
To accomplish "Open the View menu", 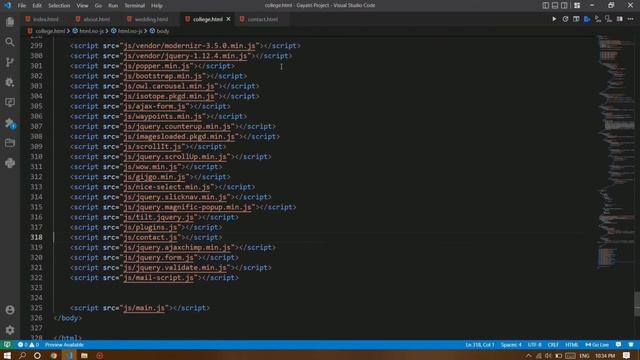I will pyautogui.click(x=82, y=6).
